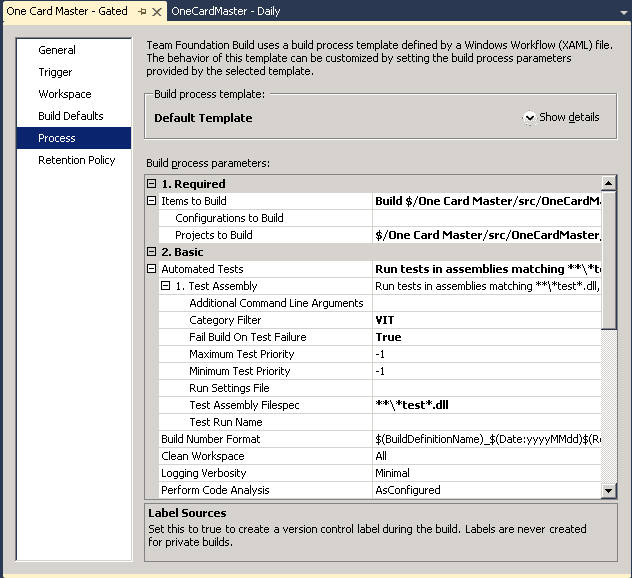Expand Show details for Default Template

pos(561,117)
